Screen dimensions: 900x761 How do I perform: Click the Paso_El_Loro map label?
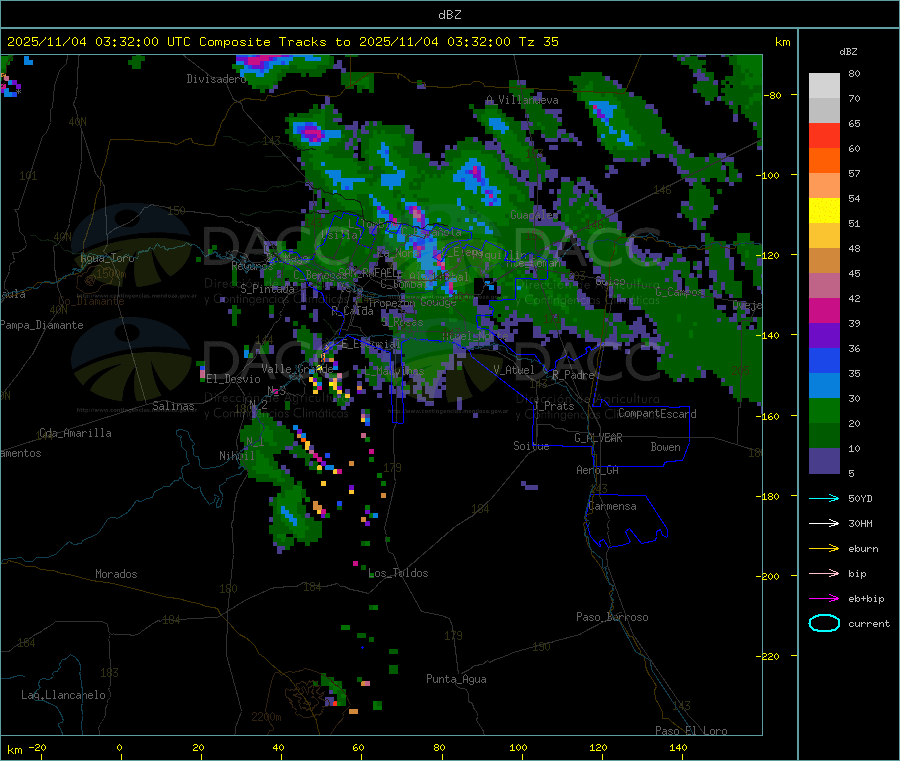[691, 731]
